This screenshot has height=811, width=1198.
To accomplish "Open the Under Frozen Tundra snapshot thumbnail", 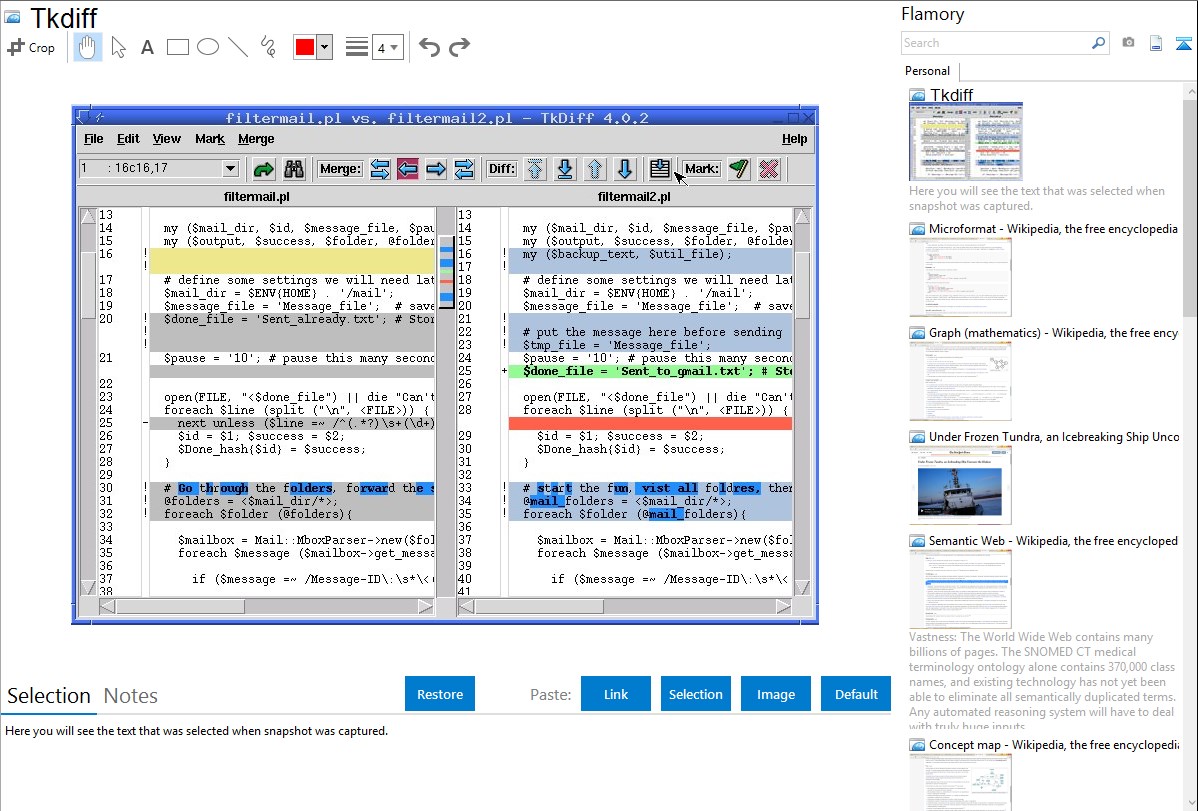I will [x=960, y=485].
